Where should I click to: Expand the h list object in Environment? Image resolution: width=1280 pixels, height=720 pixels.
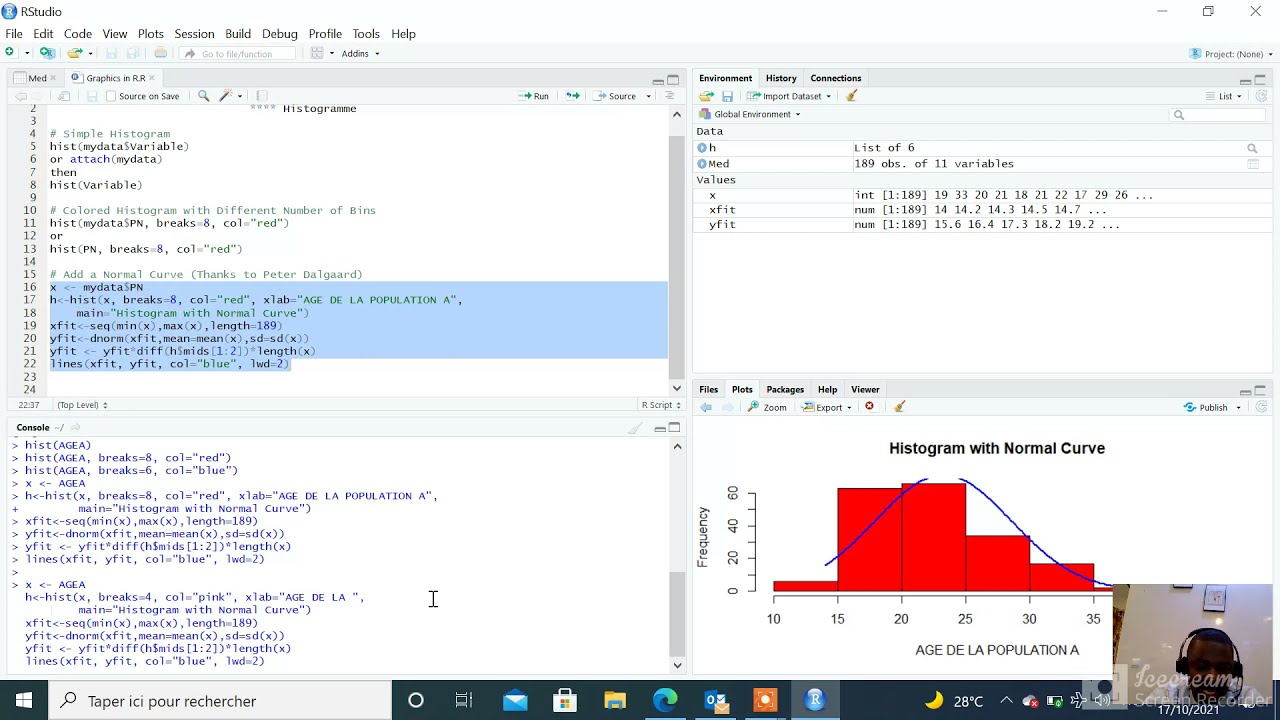point(702,148)
